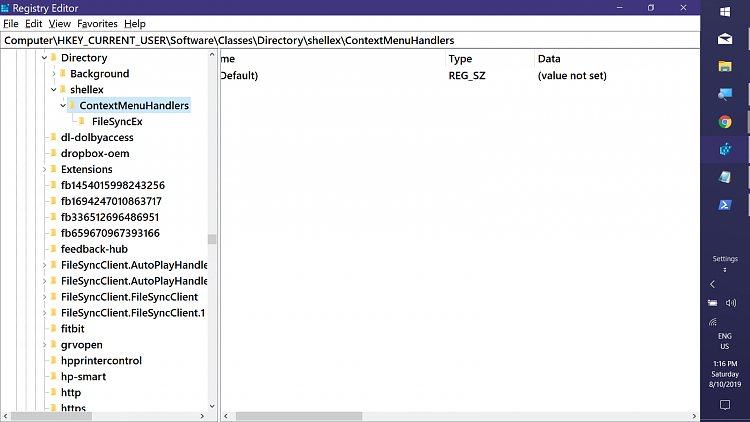Collapse the shellex key
The height and width of the screenshot is (422, 750).
pyautogui.click(x=54, y=89)
